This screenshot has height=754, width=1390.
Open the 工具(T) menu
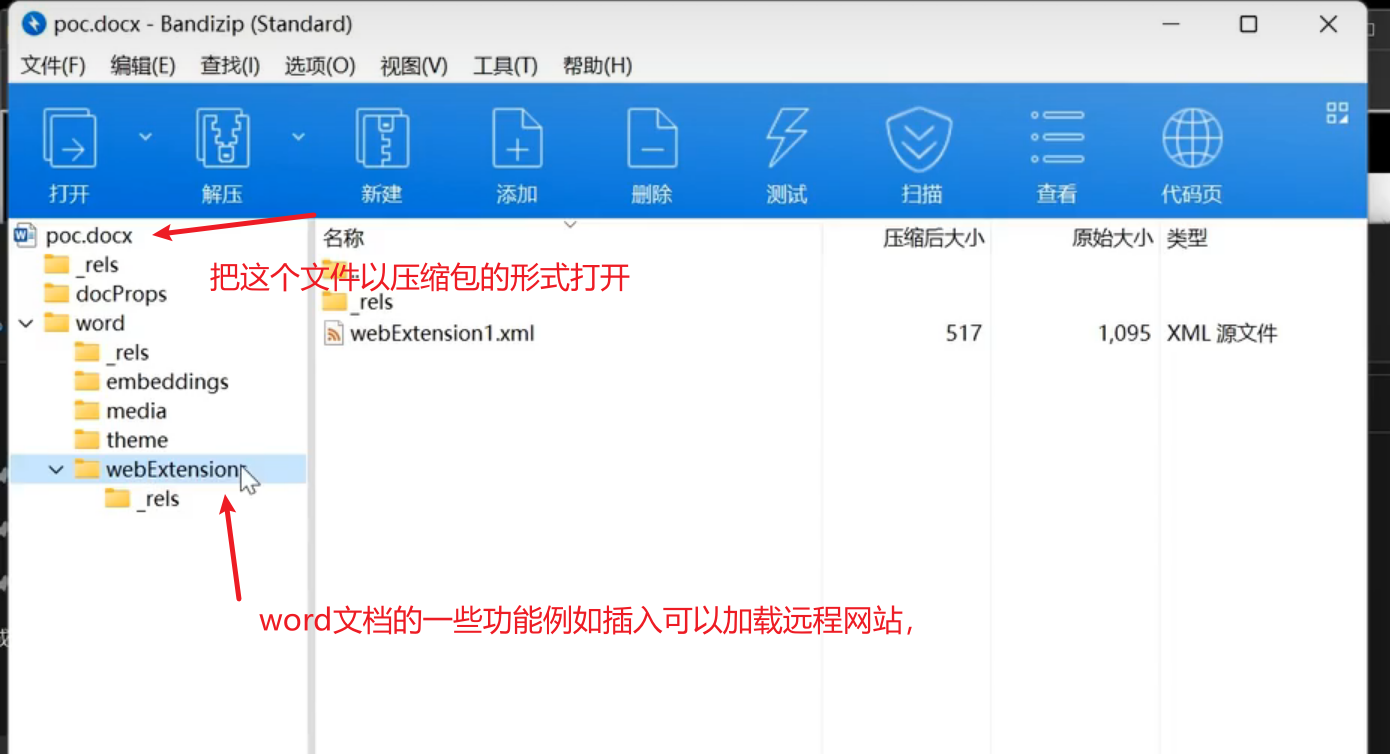click(x=505, y=66)
